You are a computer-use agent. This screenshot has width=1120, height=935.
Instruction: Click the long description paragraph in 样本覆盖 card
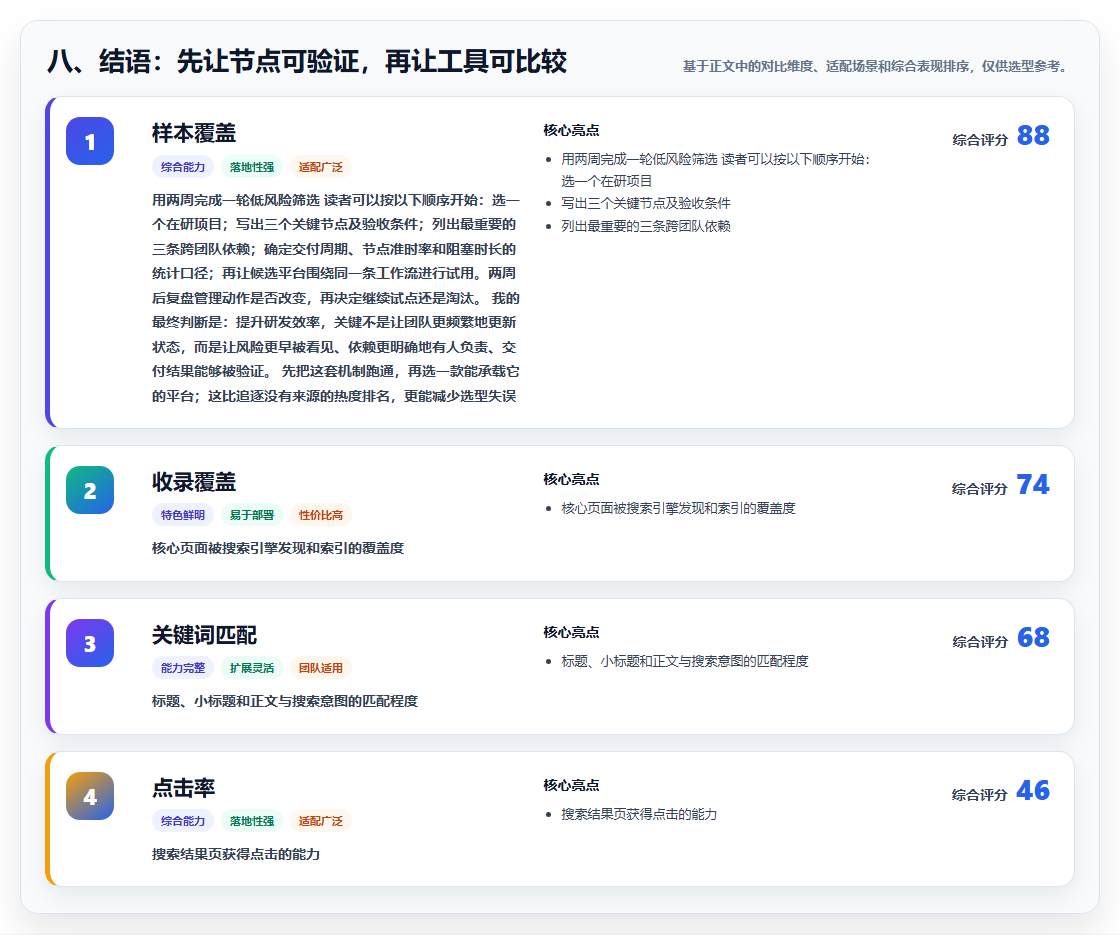[336, 298]
